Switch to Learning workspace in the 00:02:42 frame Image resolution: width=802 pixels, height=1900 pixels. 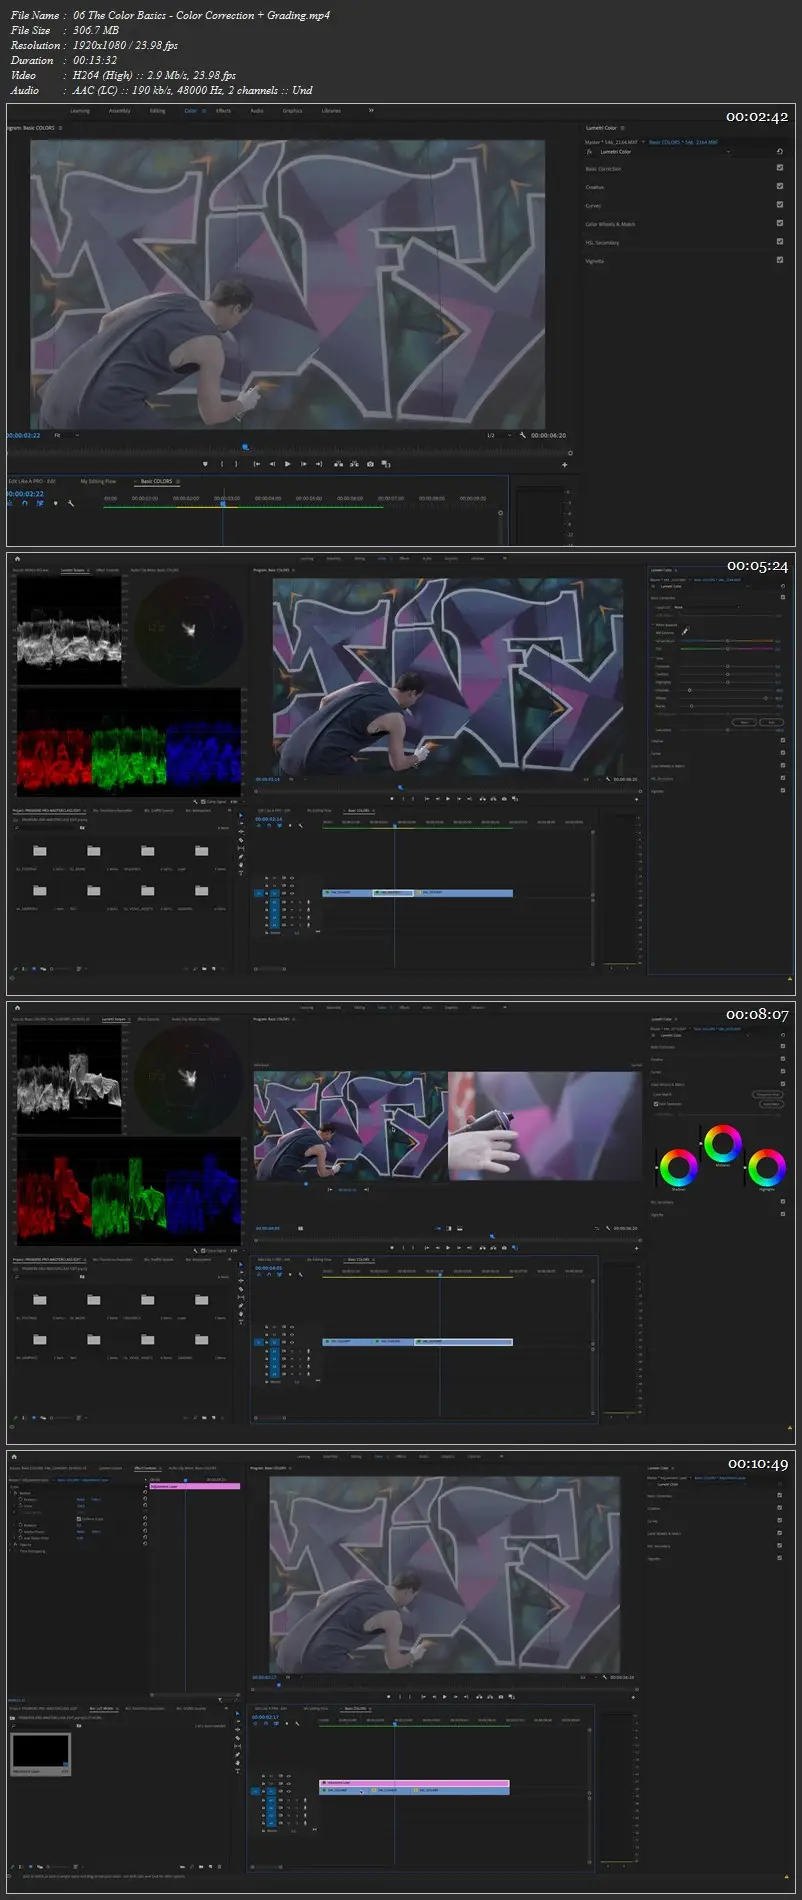click(x=80, y=111)
